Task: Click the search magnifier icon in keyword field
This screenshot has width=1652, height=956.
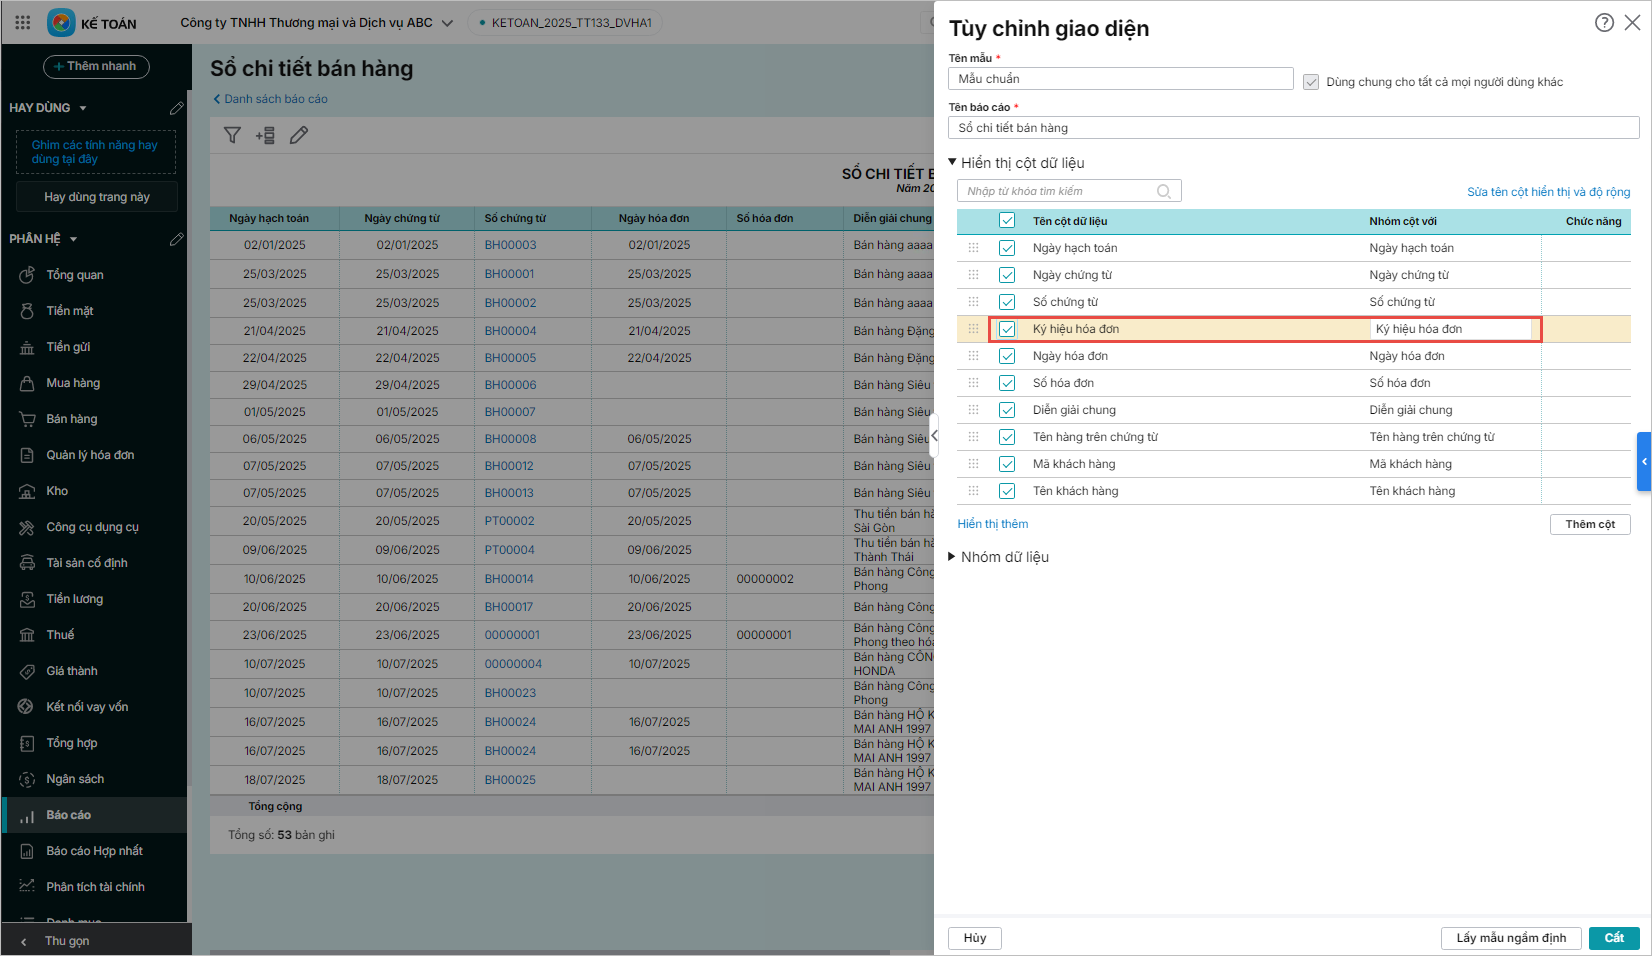Action: pyautogui.click(x=1164, y=191)
